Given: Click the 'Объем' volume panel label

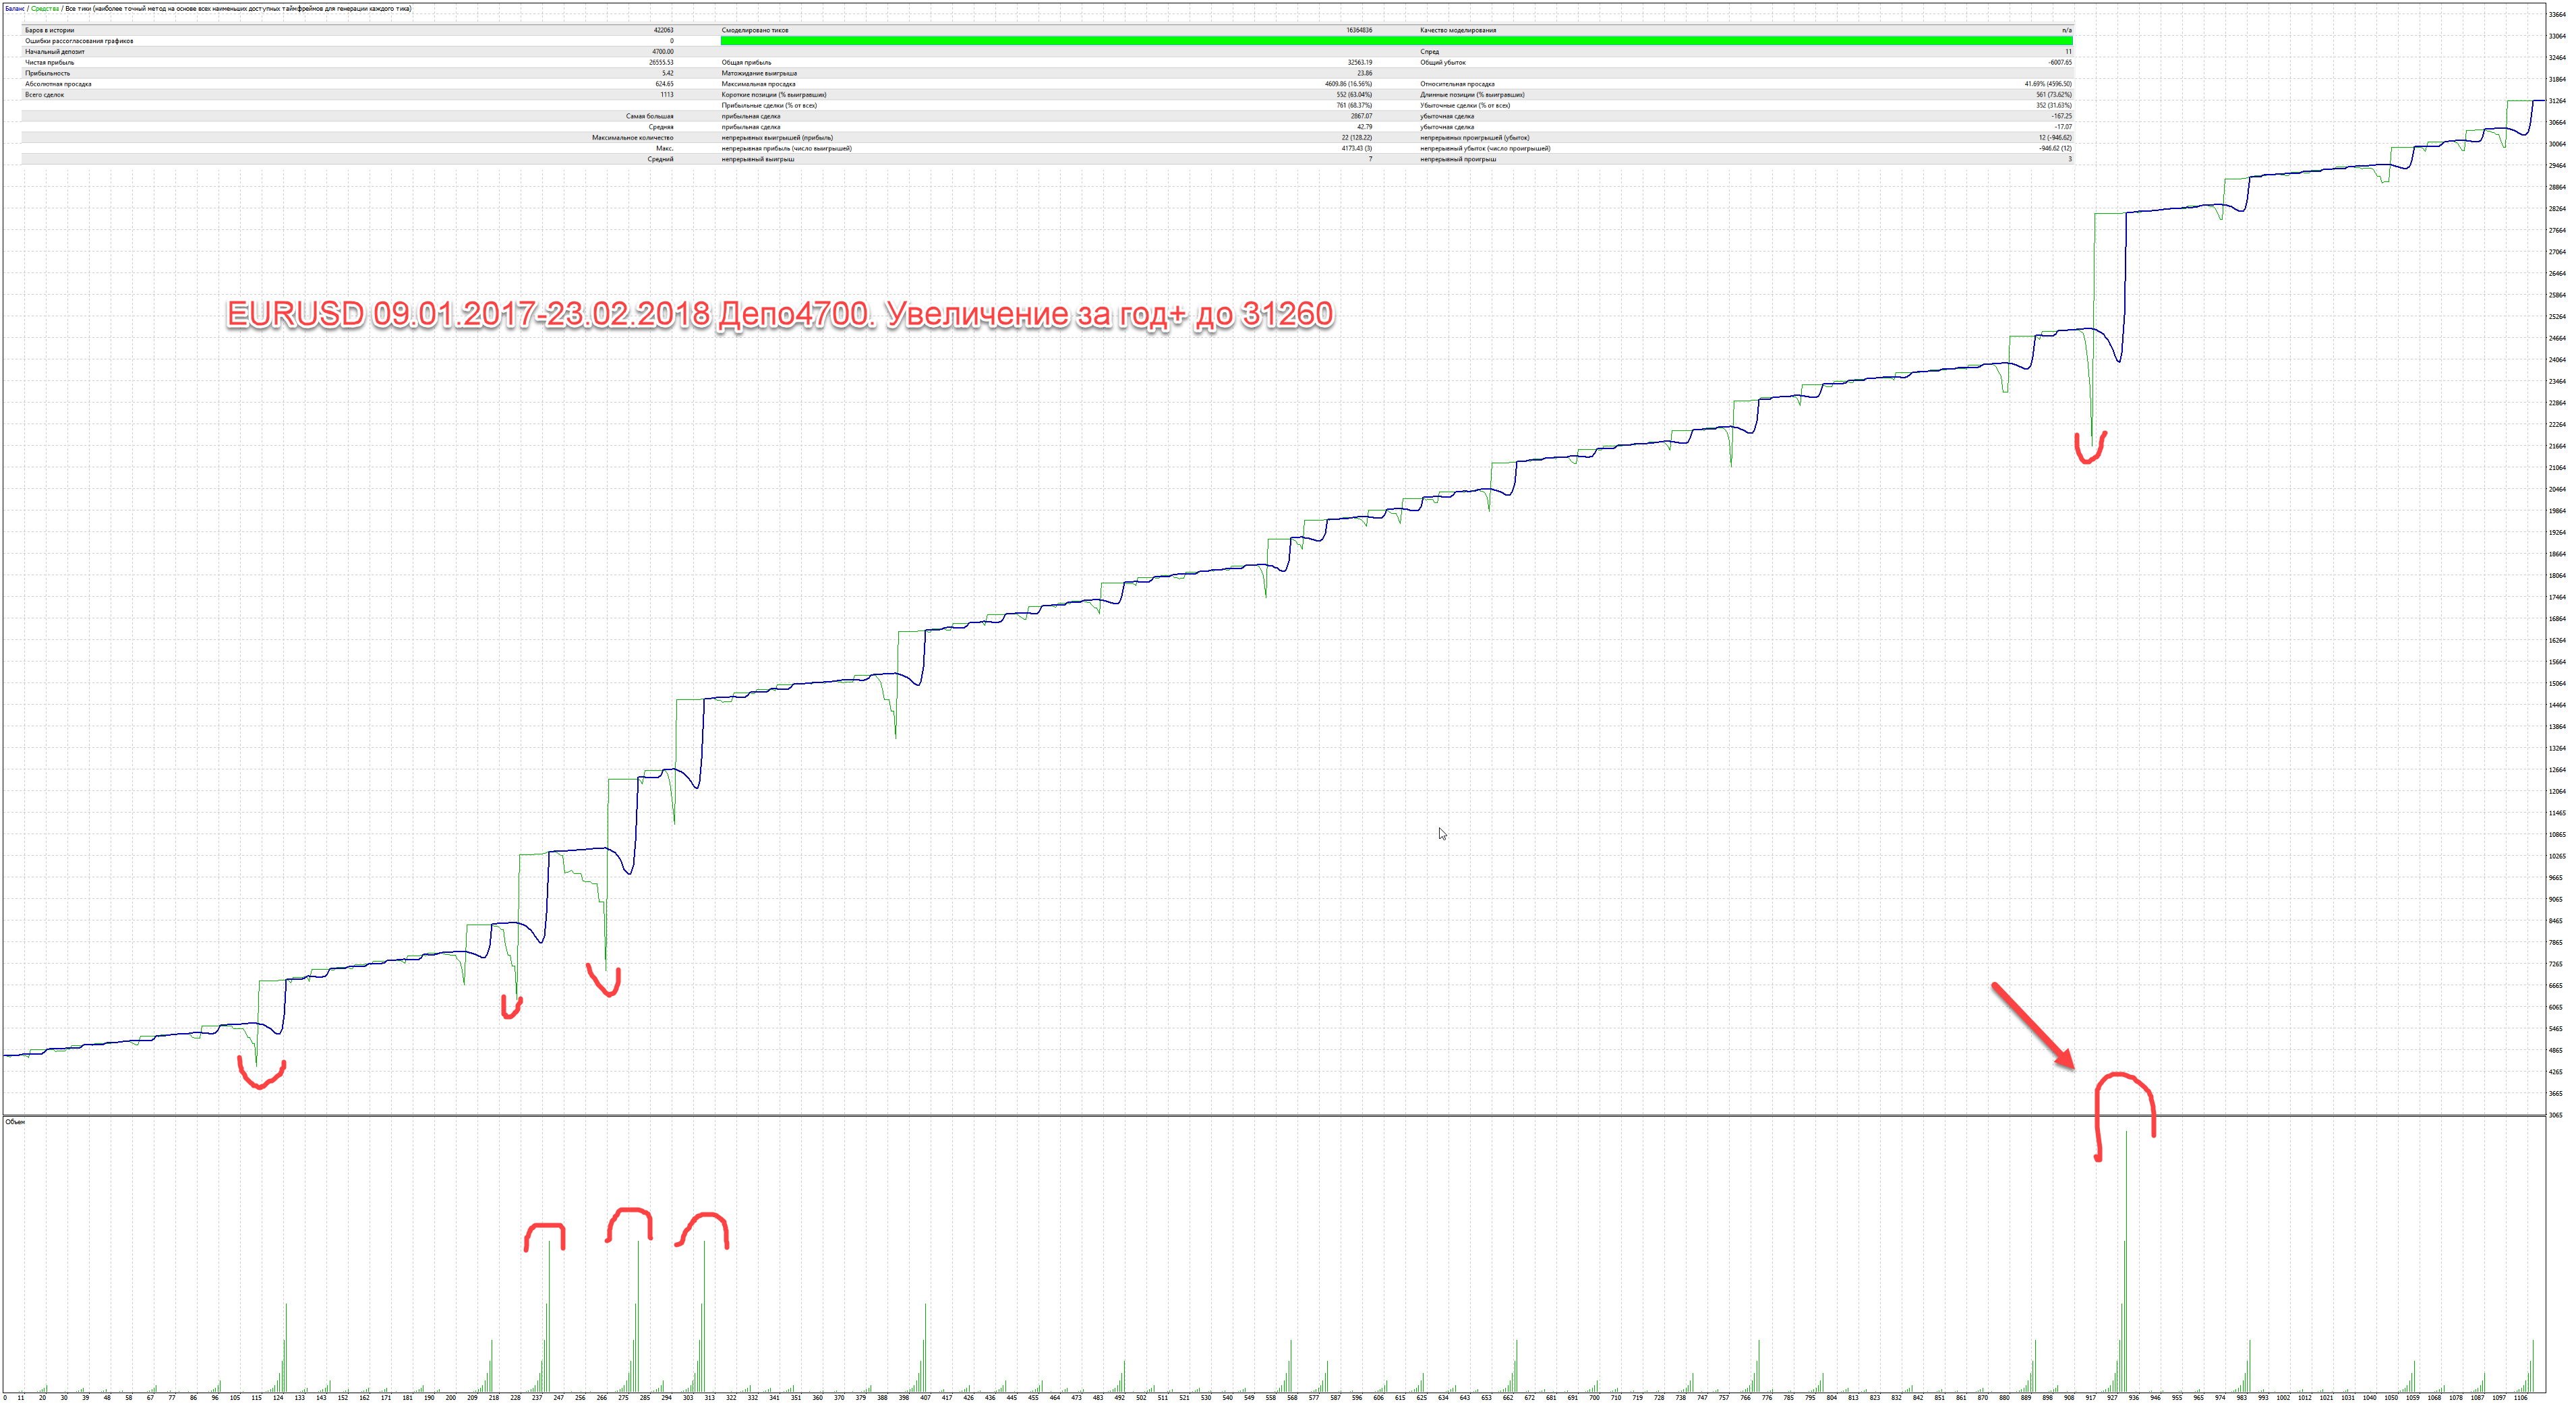Looking at the screenshot, I should point(15,1122).
